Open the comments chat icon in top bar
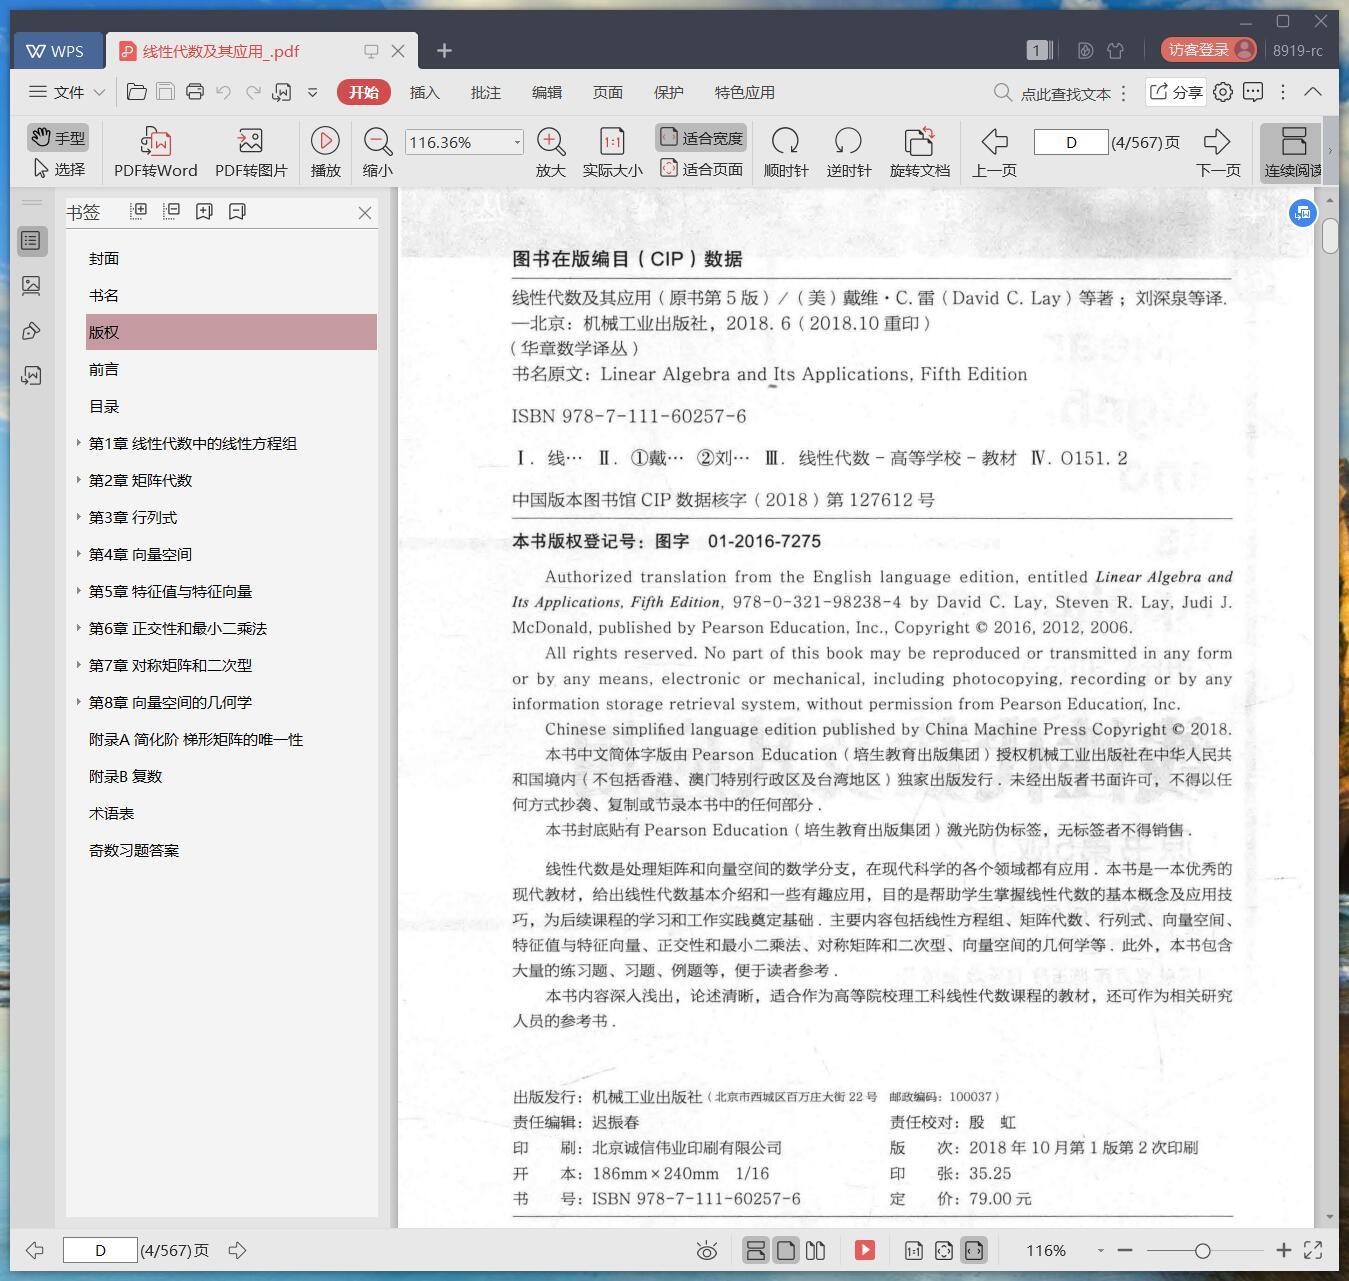The image size is (1349, 1281). (1253, 92)
